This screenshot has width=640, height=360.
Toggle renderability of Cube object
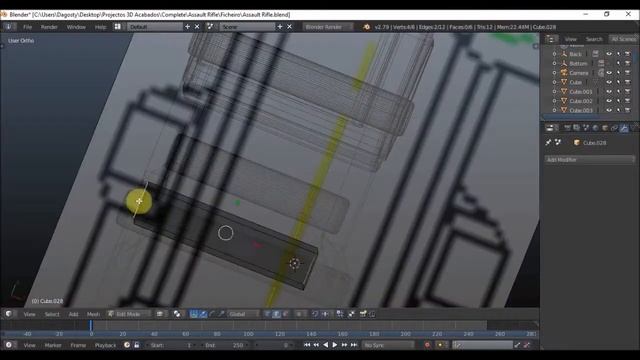[x=628, y=82]
